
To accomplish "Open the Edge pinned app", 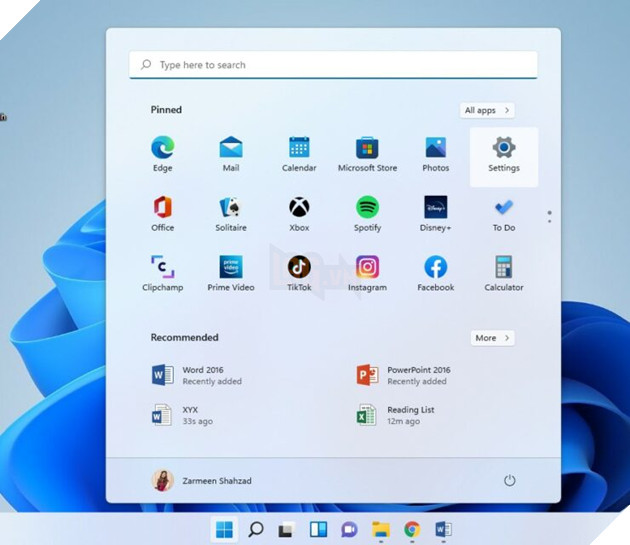I will pyautogui.click(x=163, y=154).
